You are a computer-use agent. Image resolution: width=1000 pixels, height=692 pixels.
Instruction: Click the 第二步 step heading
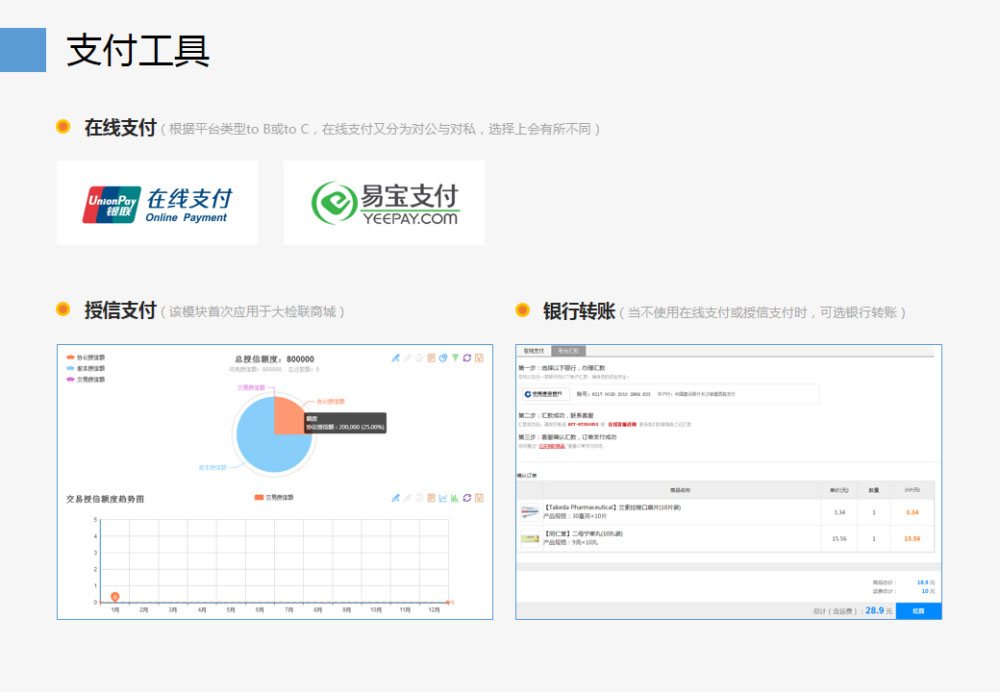[x=555, y=416]
